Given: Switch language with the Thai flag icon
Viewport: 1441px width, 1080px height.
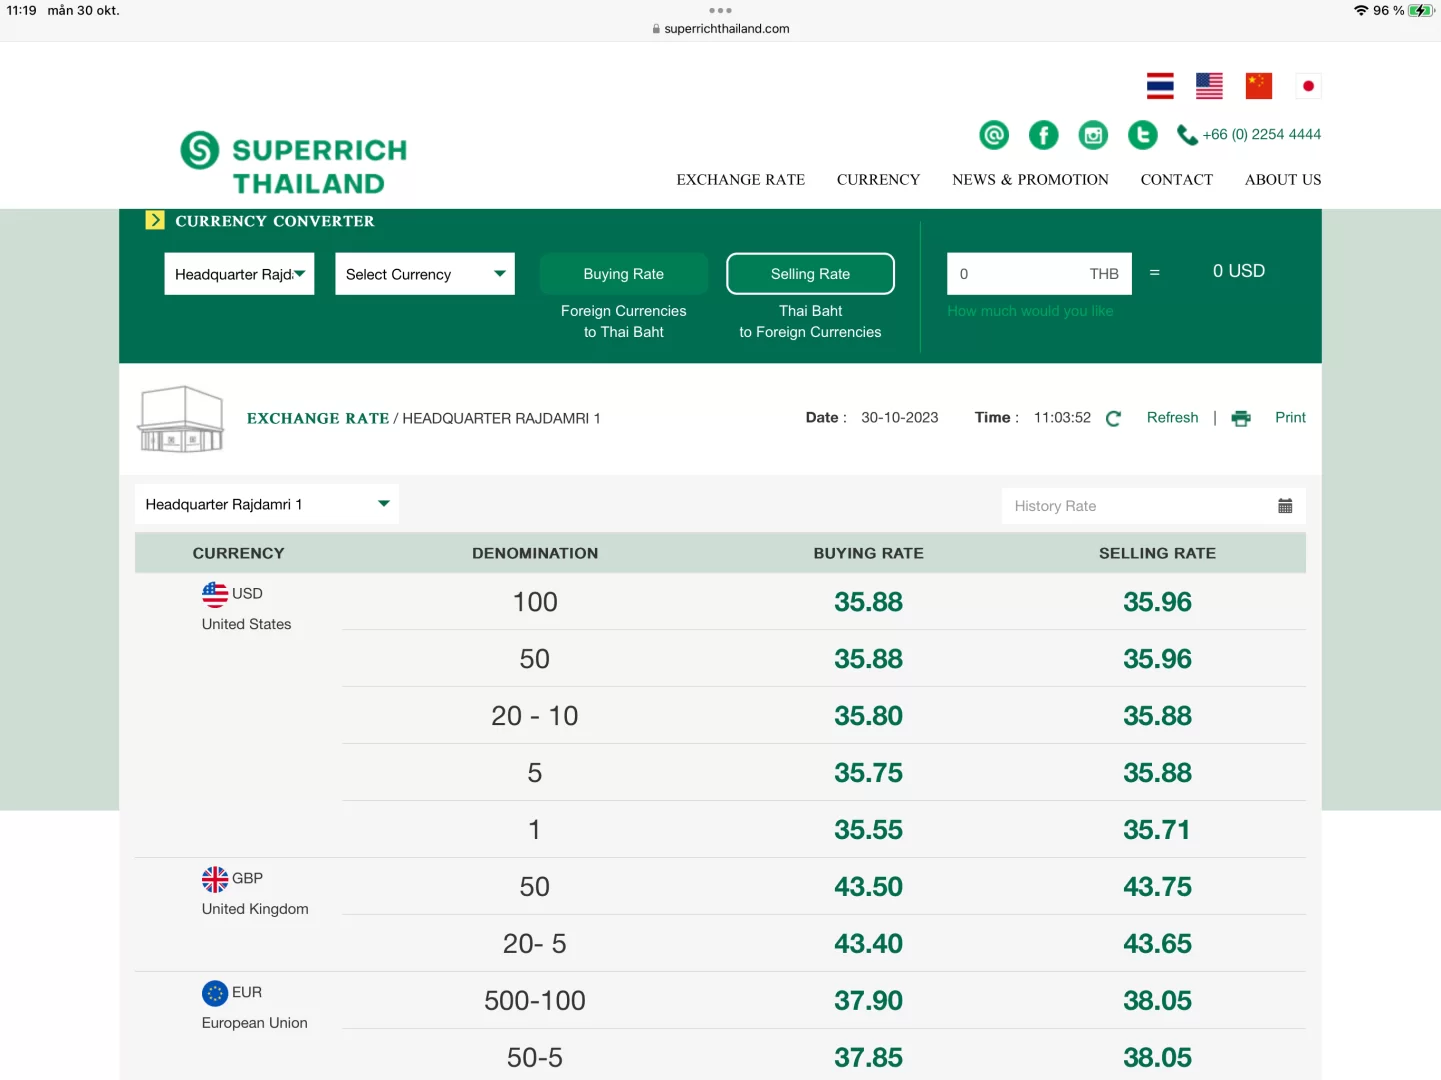Looking at the screenshot, I should pos(1160,86).
